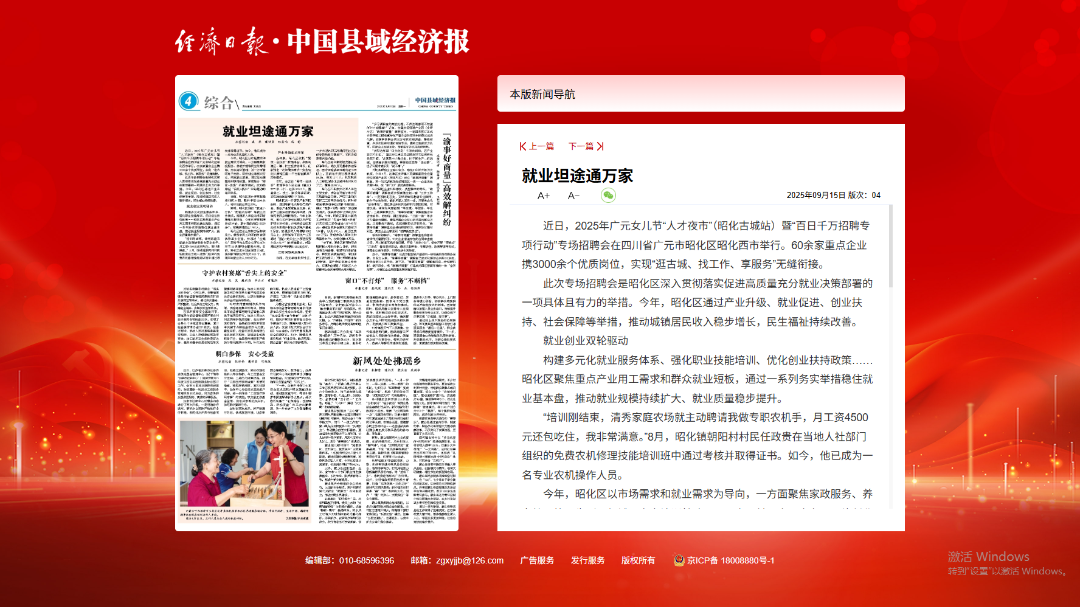Viewport: 1080px width, 607px height.
Task: Open the 版权所有 footer link
Action: pos(638,561)
